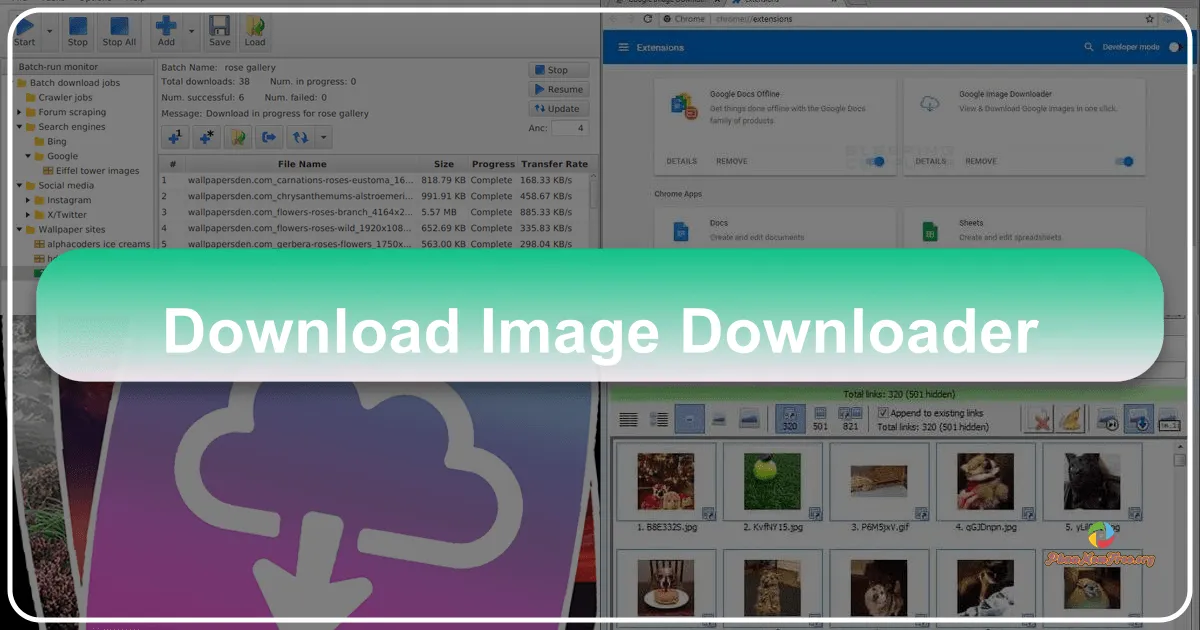The height and width of the screenshot is (630, 1200).
Task: Open DETAILS for Google Image Downloader
Action: tap(931, 160)
